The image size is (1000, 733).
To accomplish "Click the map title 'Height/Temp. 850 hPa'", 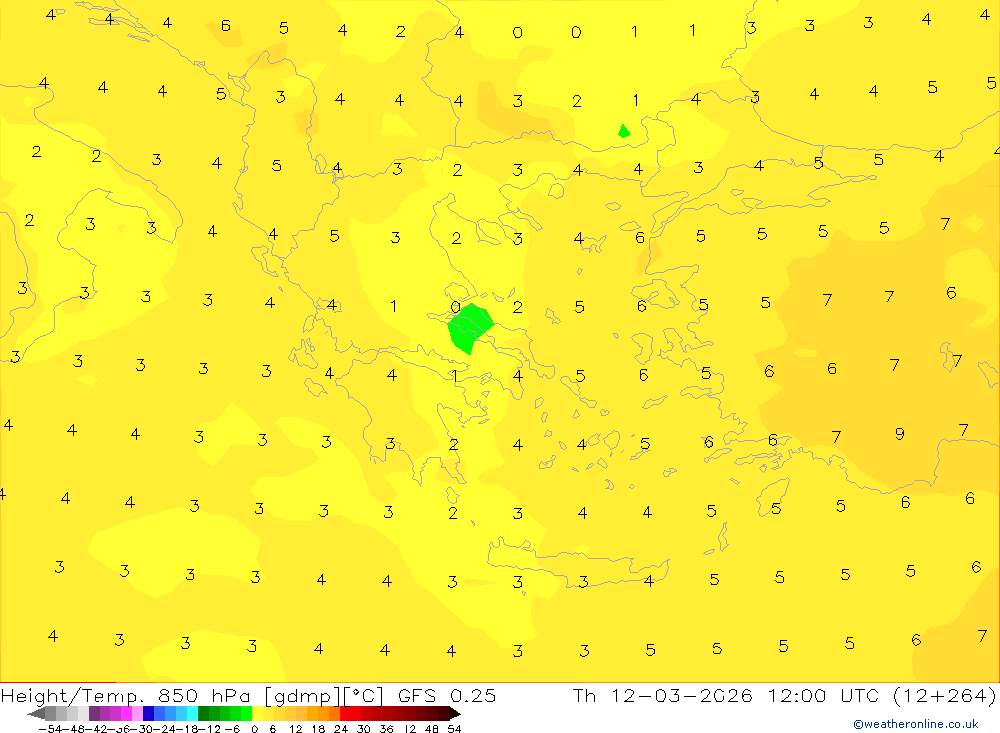I will pos(126,695).
